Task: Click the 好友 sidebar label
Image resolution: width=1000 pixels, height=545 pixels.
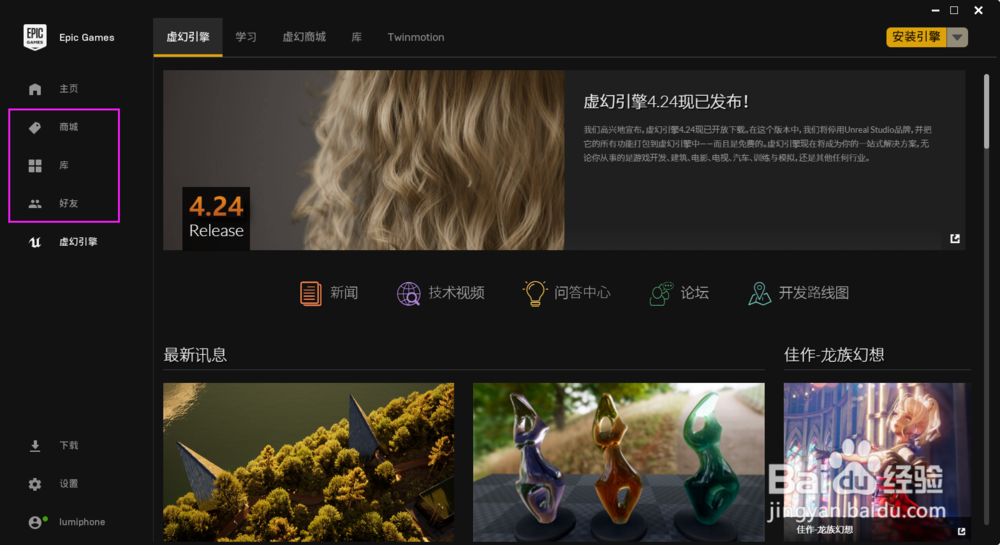Action: coord(69,203)
